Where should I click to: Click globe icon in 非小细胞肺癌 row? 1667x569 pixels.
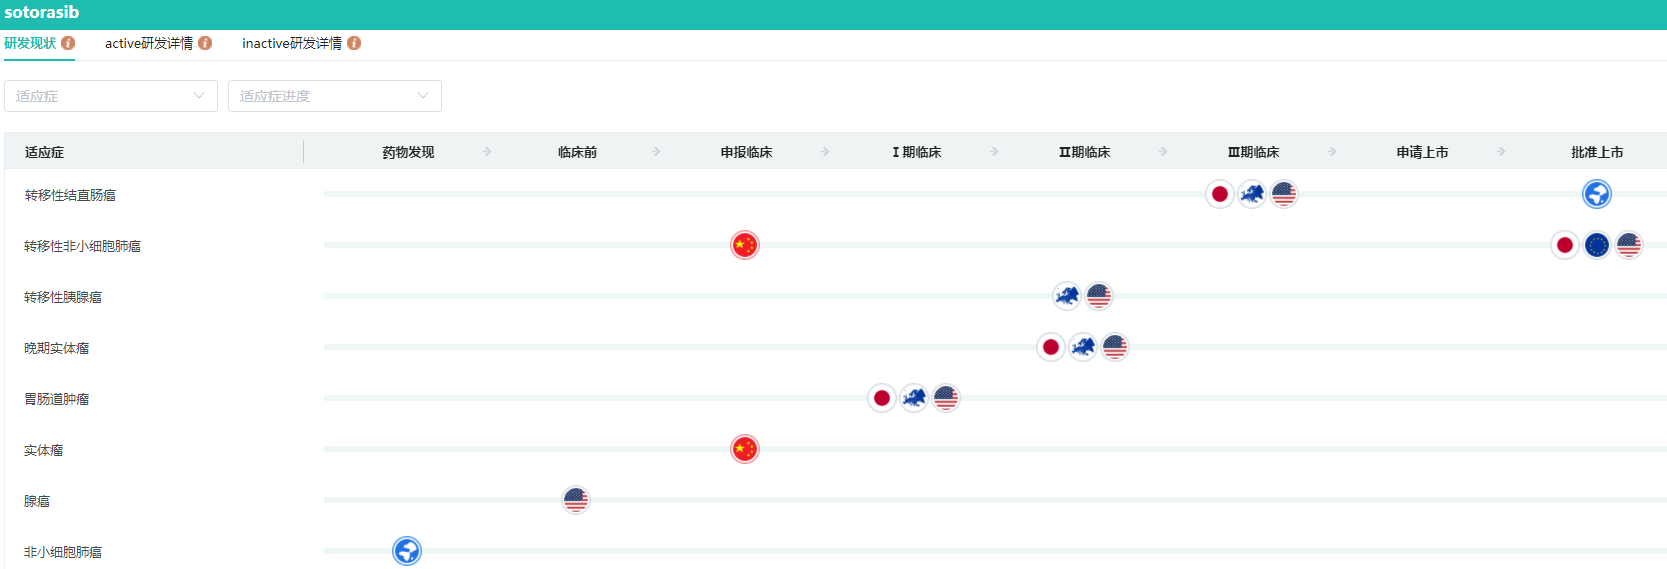[407, 551]
